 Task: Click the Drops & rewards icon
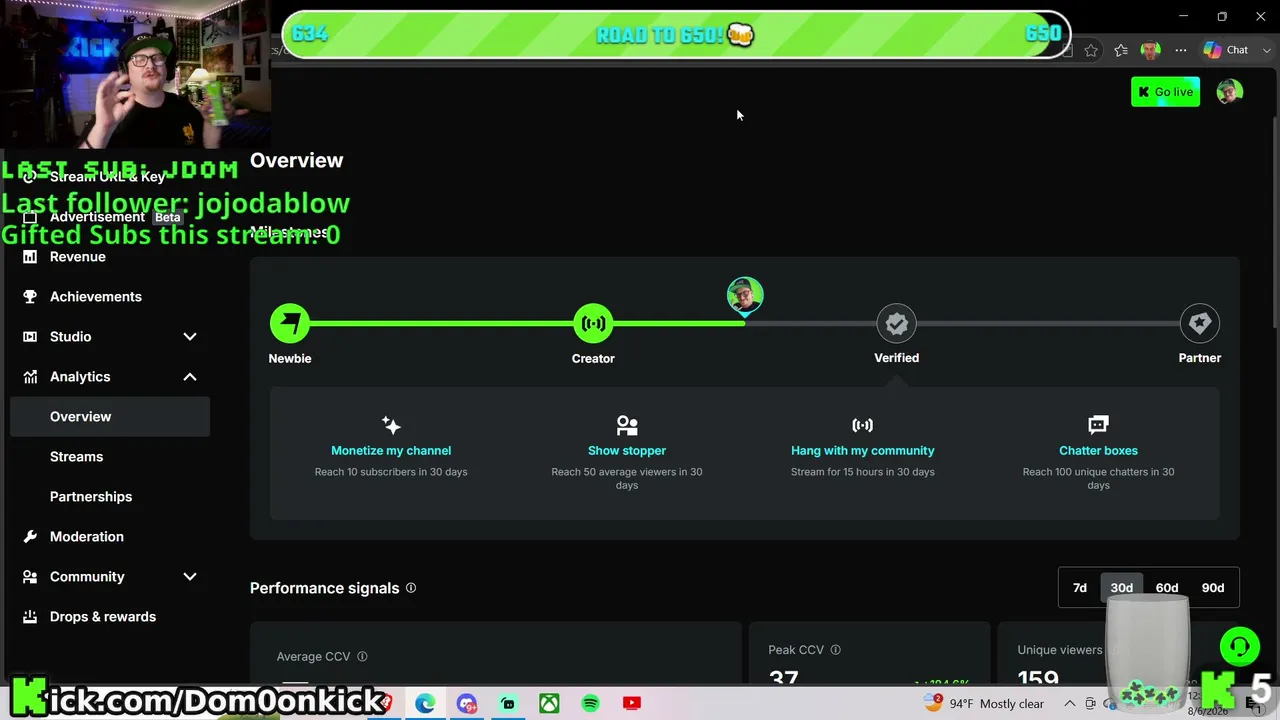[30, 617]
